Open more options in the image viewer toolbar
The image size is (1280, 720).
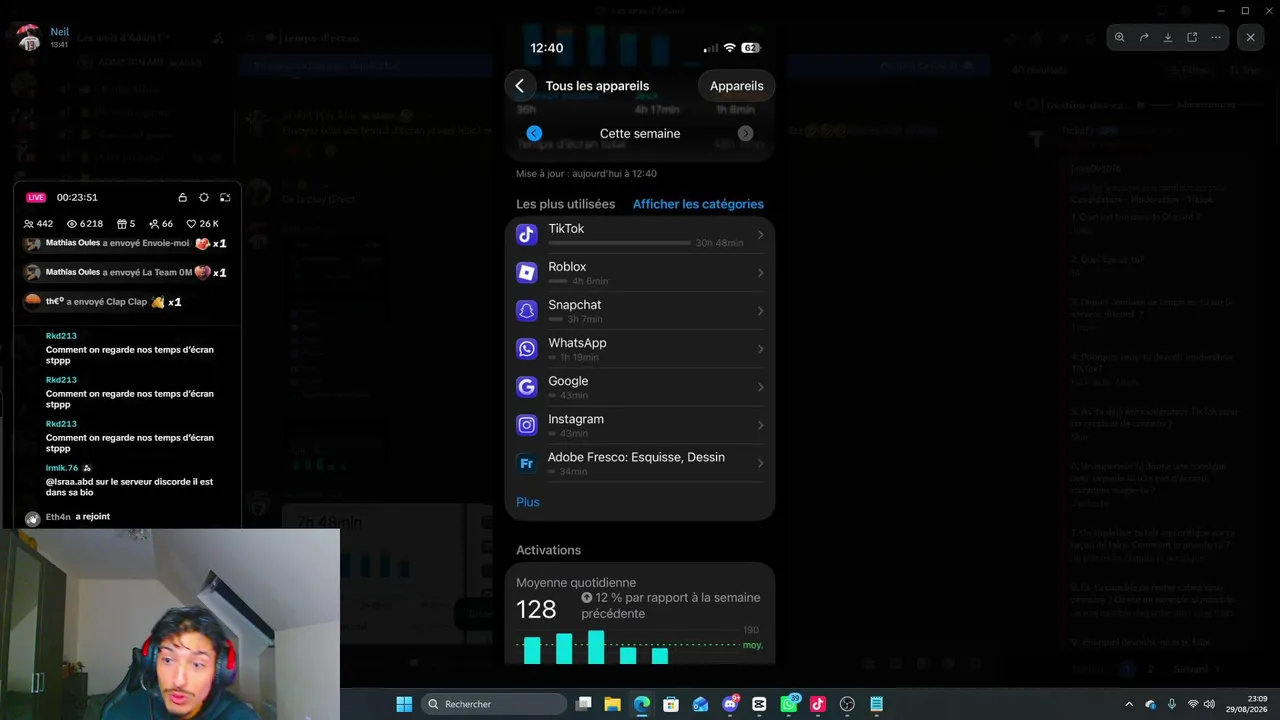click(1216, 37)
